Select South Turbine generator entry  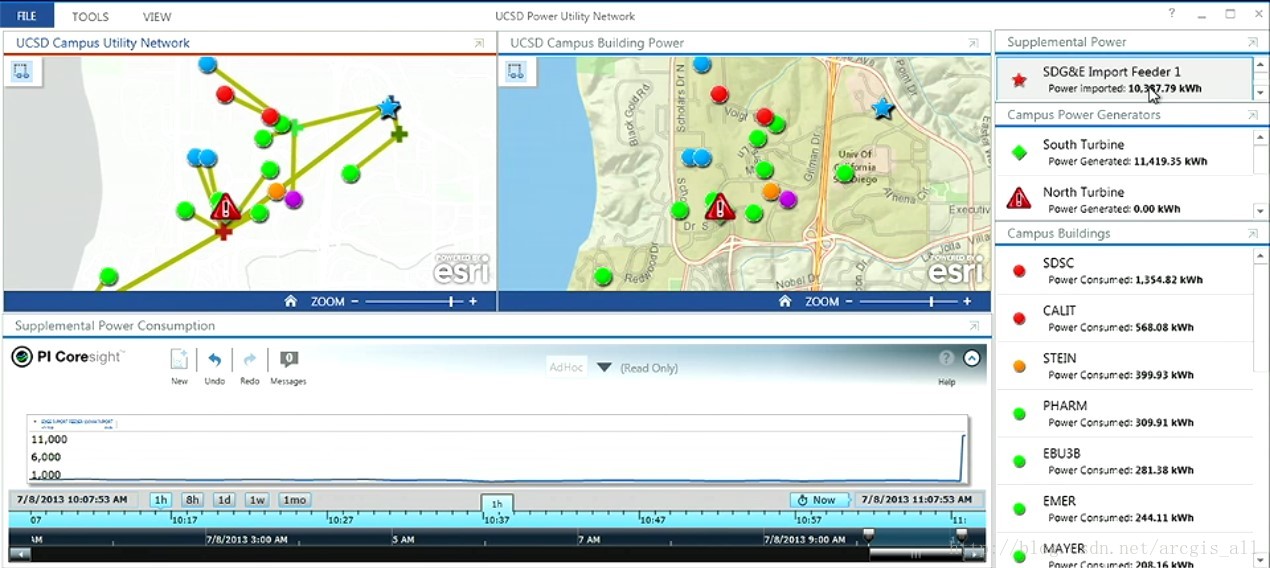pyautogui.click(x=1124, y=152)
